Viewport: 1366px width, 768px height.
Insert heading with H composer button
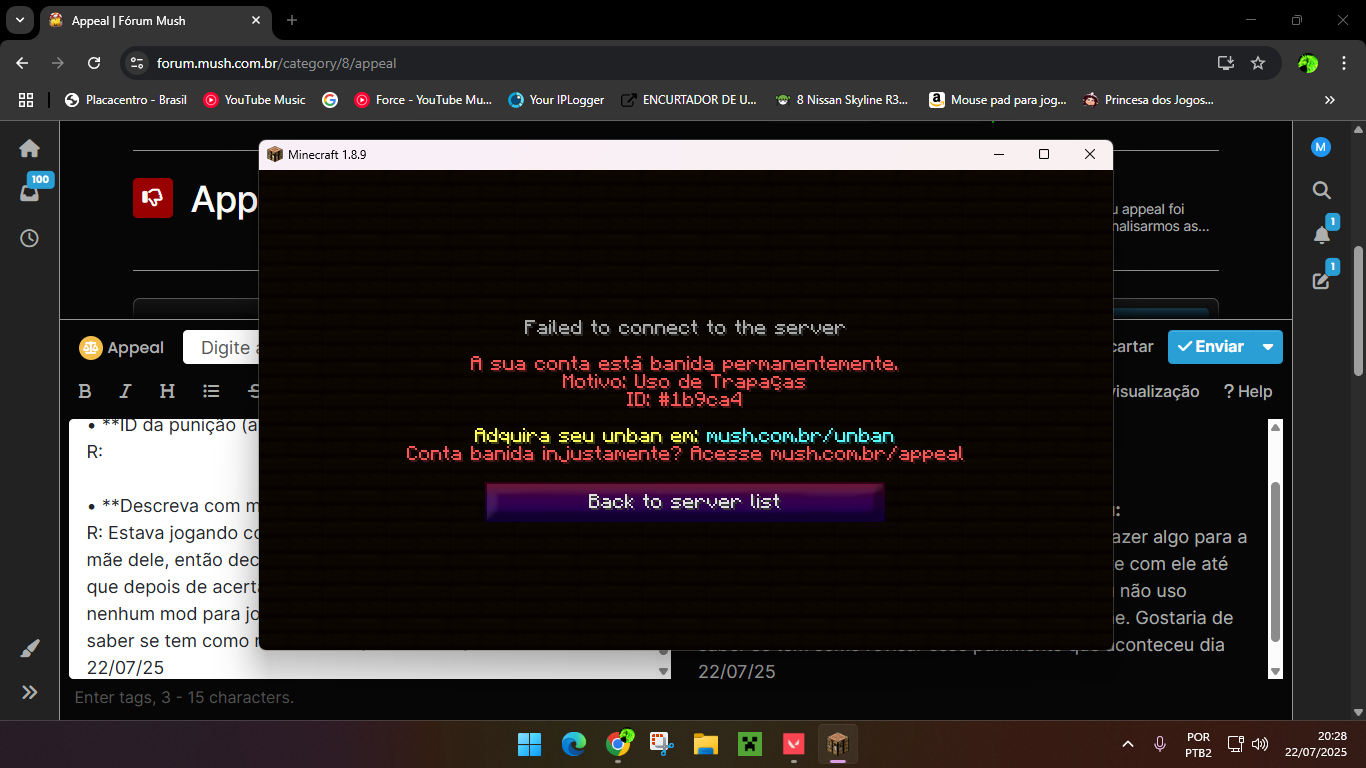tap(167, 391)
